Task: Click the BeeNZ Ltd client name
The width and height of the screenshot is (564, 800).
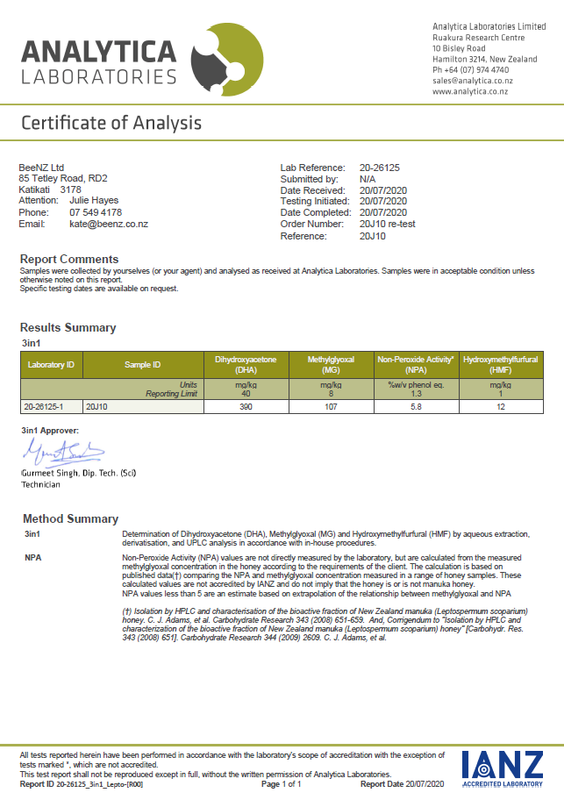Action: [41, 167]
